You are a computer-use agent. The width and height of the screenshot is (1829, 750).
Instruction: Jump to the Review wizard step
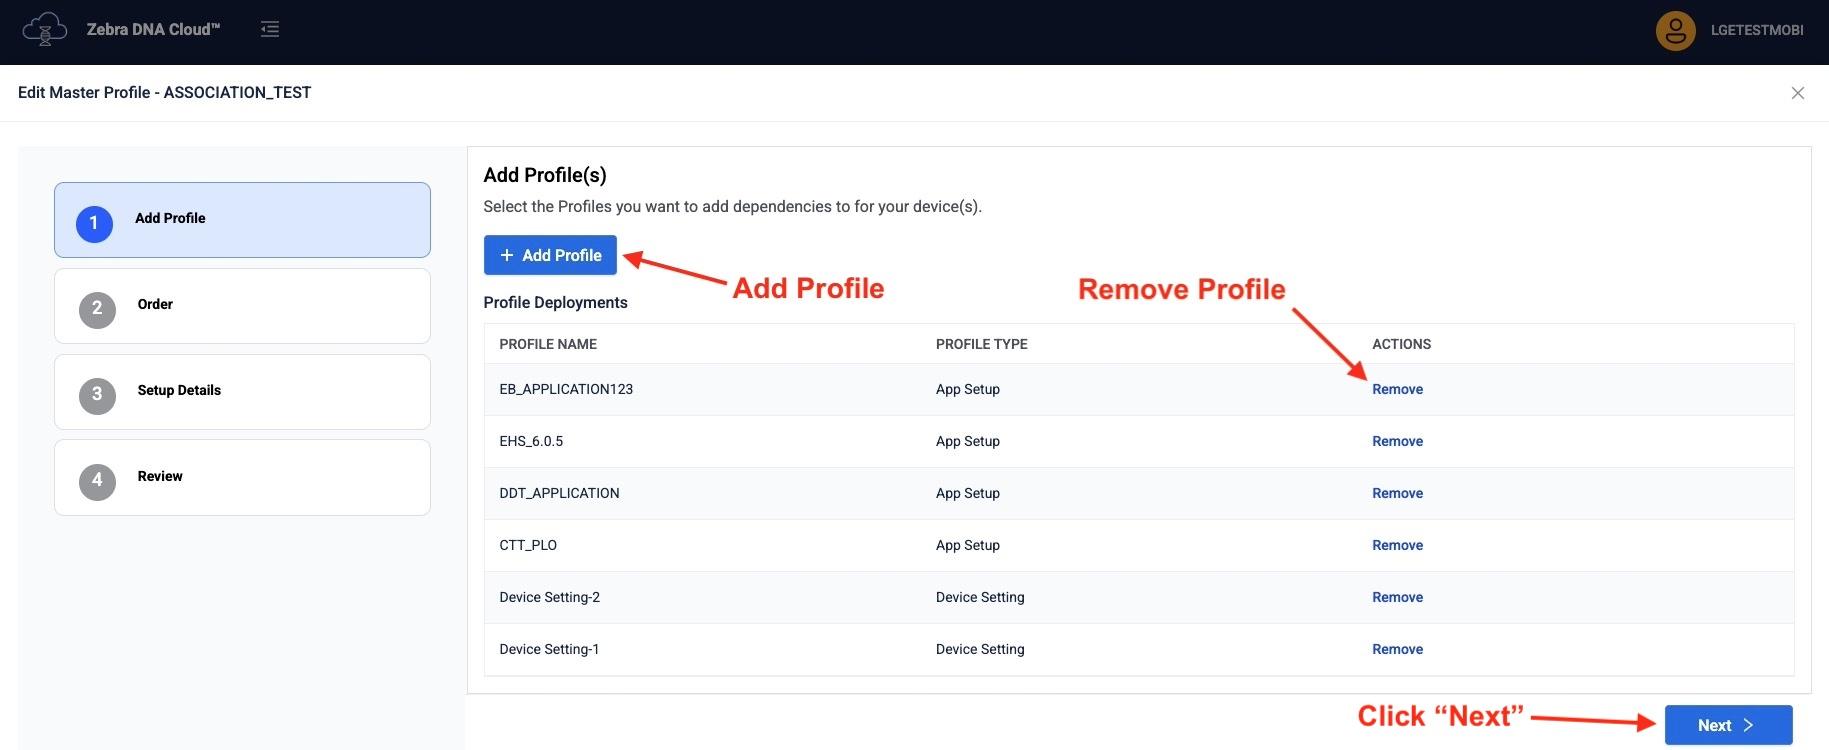(242, 478)
